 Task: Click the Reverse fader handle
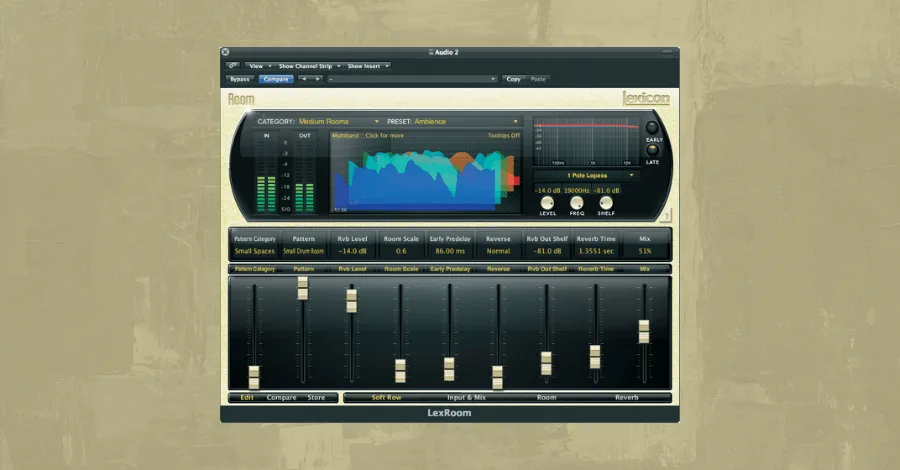498,378
